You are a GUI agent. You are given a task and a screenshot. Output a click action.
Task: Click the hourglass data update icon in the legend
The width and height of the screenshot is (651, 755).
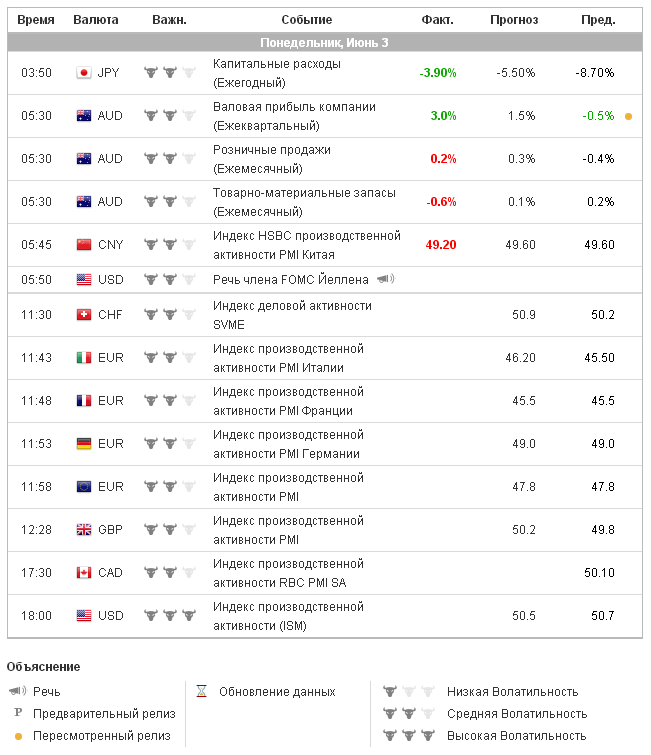point(201,691)
